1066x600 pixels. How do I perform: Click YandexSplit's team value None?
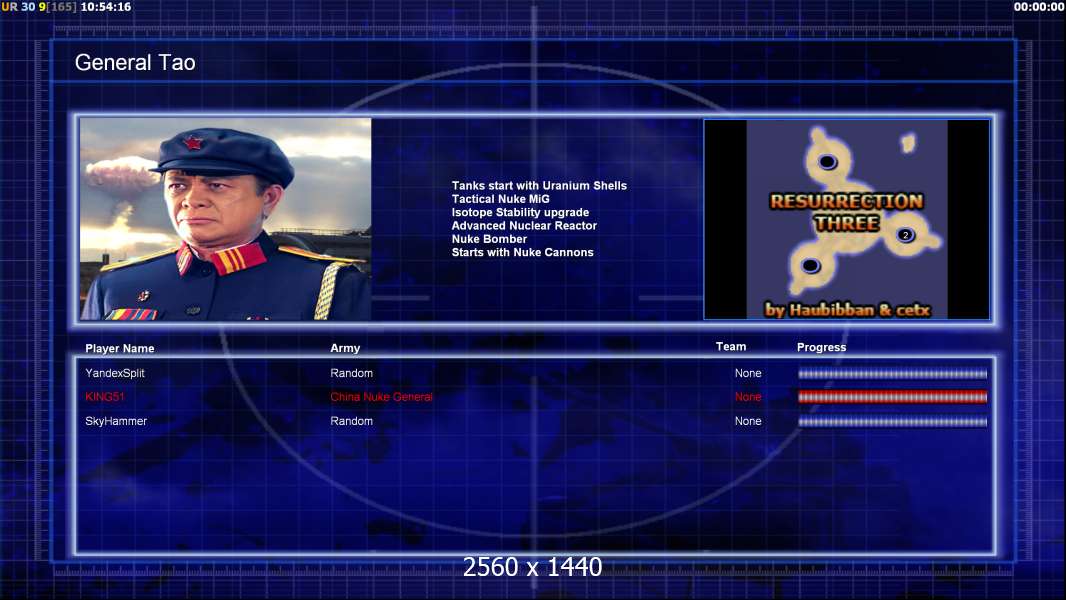point(748,373)
